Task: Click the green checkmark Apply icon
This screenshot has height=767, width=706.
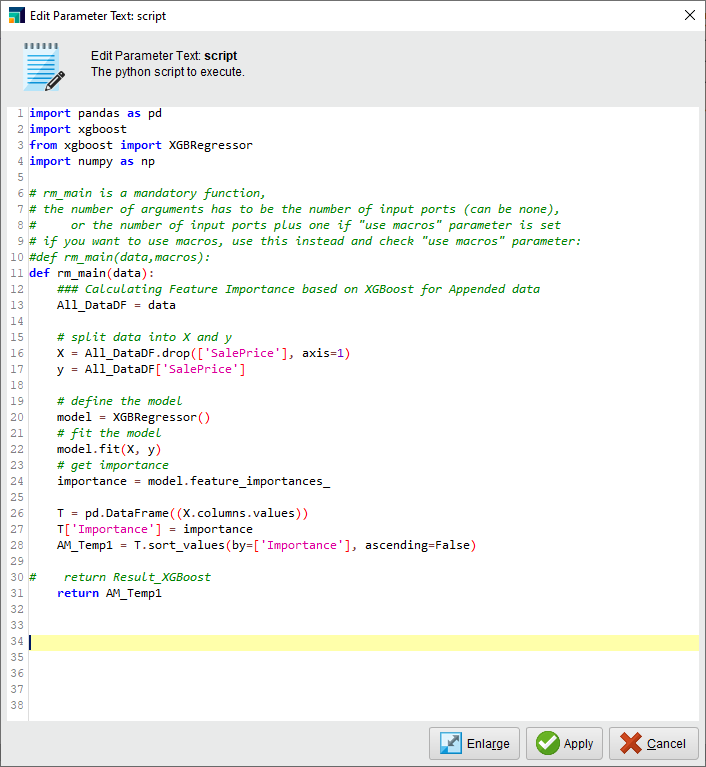Action: [x=547, y=743]
